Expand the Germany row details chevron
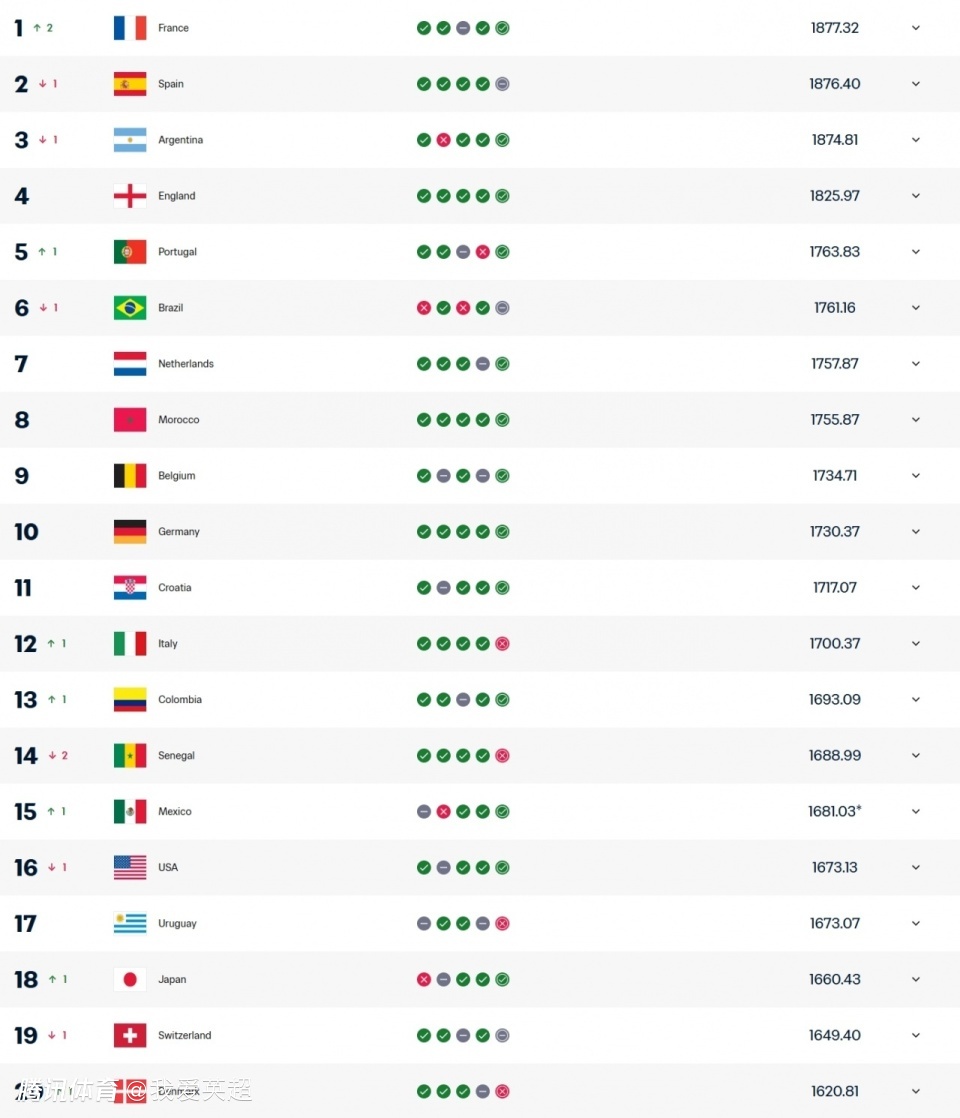 pos(915,532)
